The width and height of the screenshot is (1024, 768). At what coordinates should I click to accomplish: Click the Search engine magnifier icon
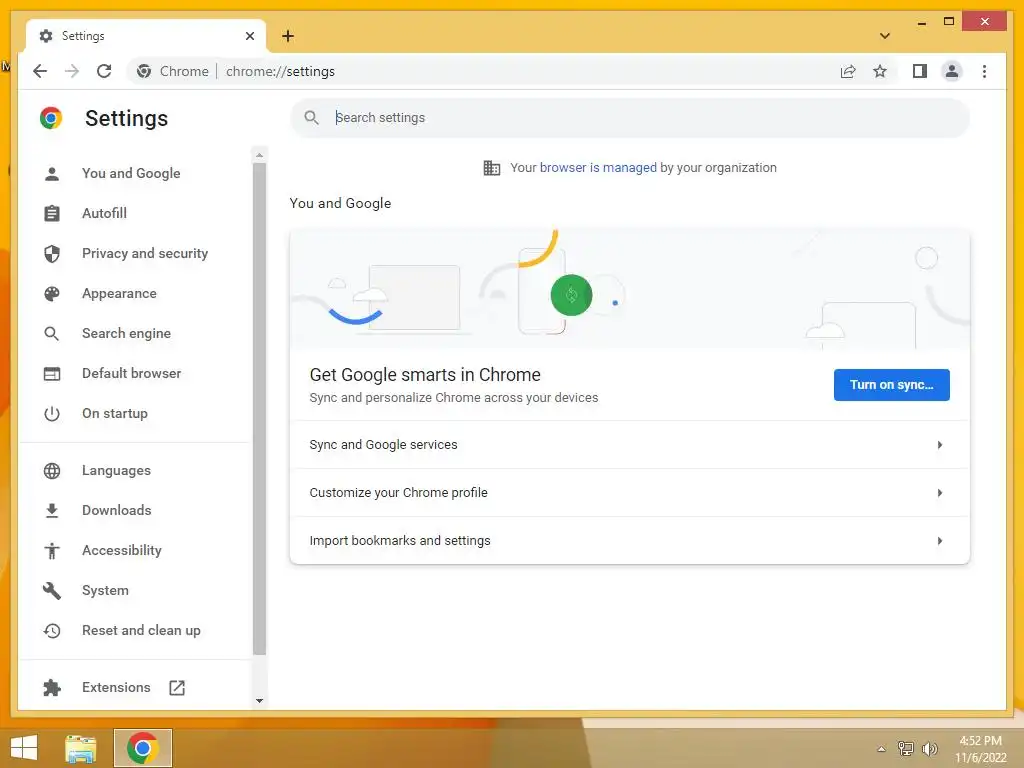tap(52, 334)
